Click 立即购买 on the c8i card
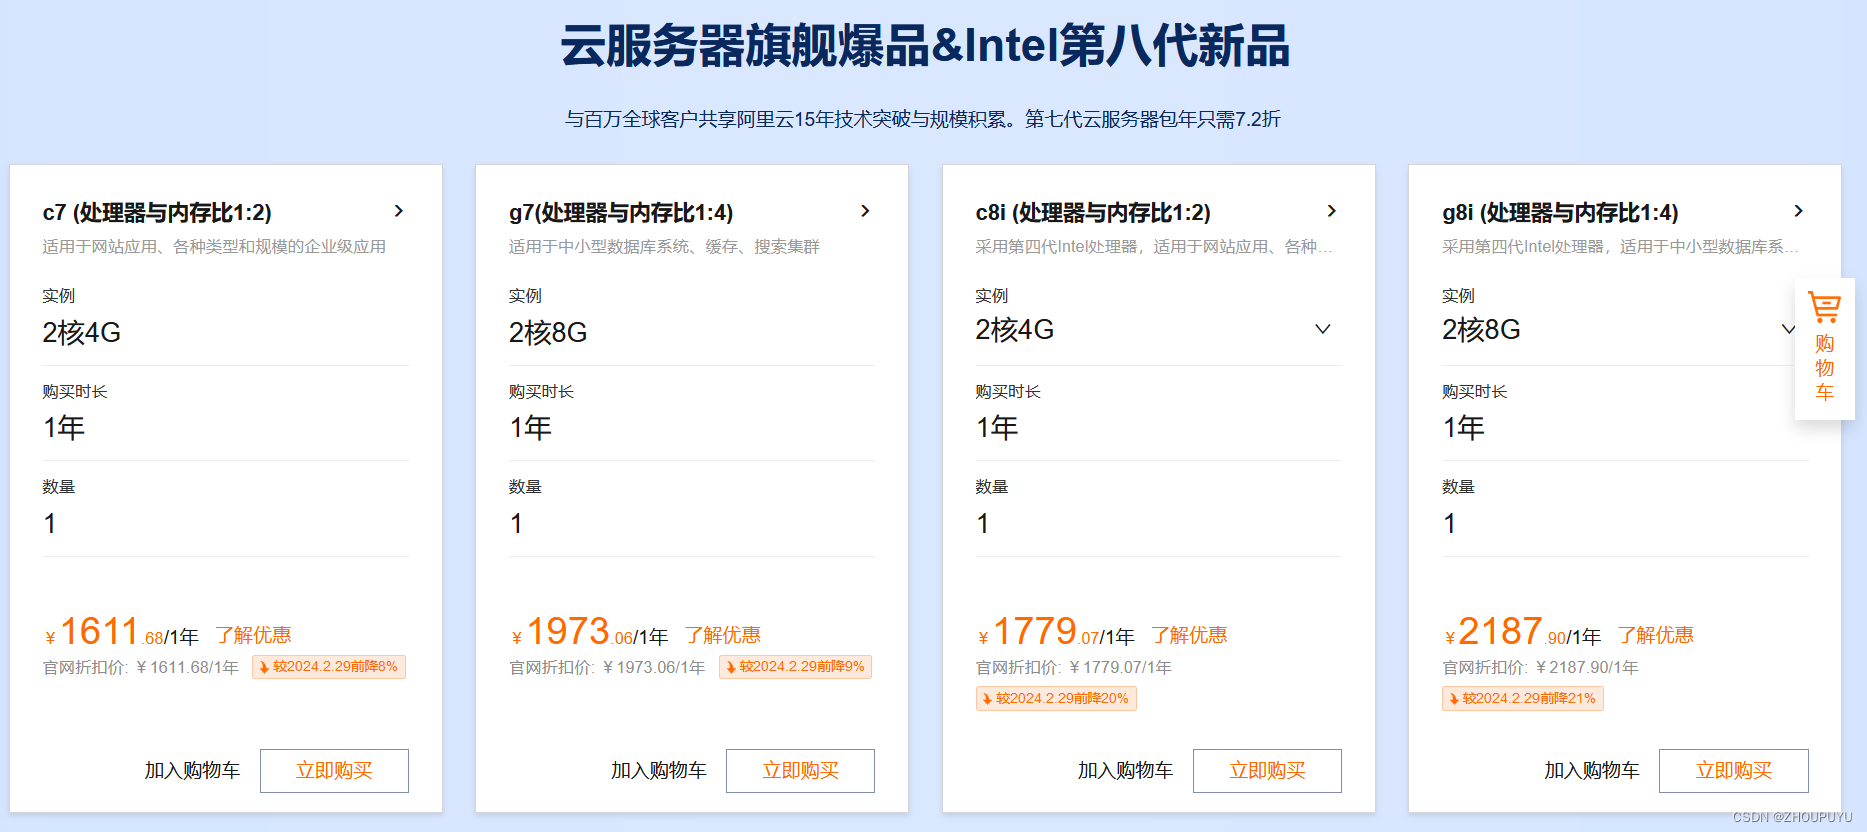The width and height of the screenshot is (1867, 832). [1267, 771]
